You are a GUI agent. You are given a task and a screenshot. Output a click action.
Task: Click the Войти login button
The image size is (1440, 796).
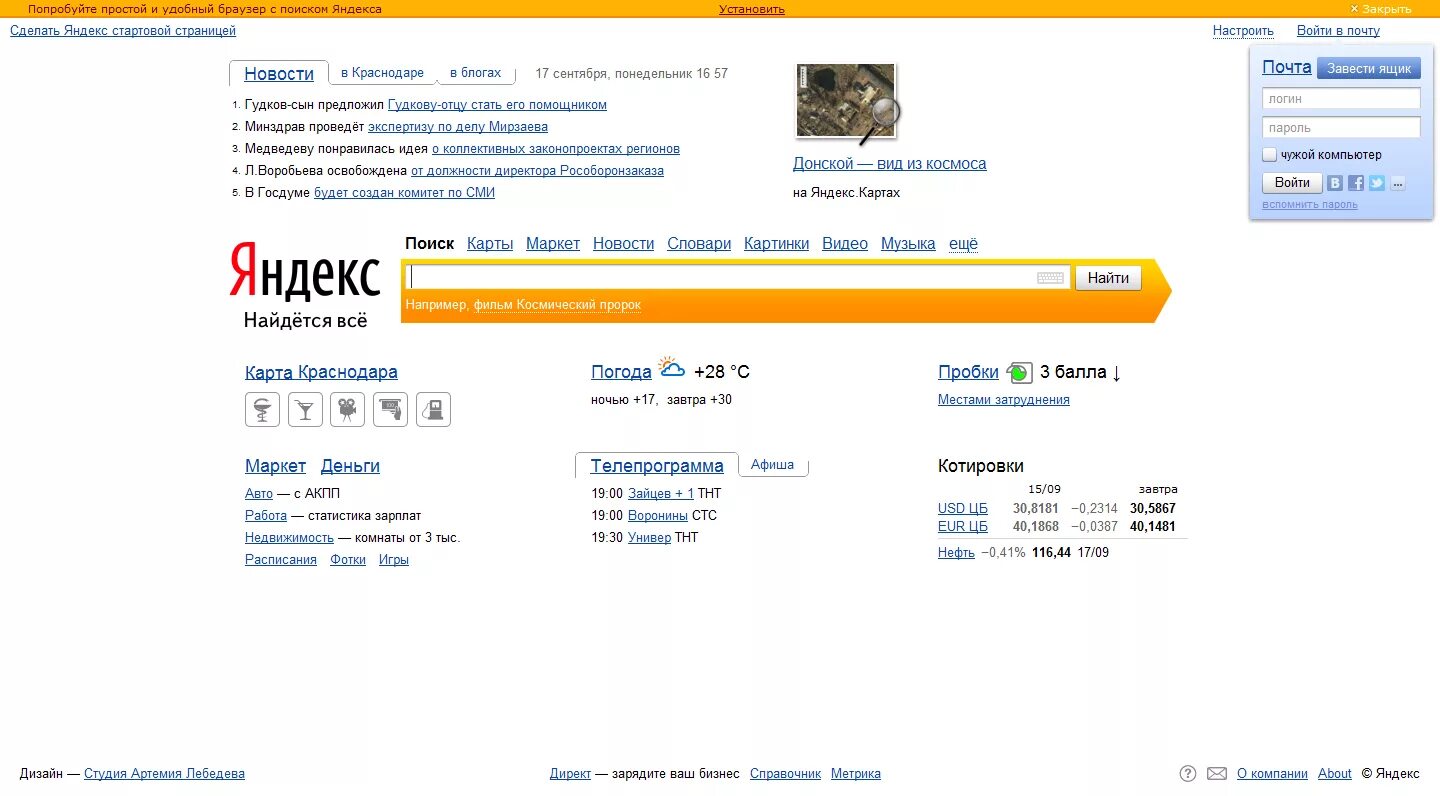(1292, 183)
